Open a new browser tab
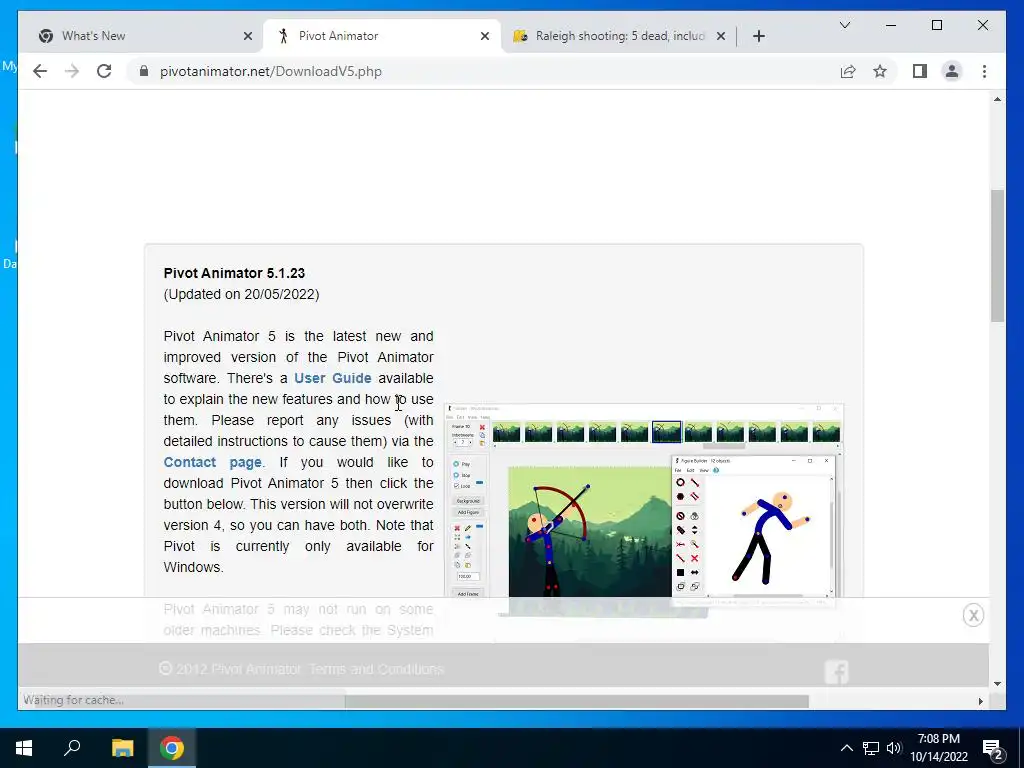The height and width of the screenshot is (768, 1024). point(758,36)
